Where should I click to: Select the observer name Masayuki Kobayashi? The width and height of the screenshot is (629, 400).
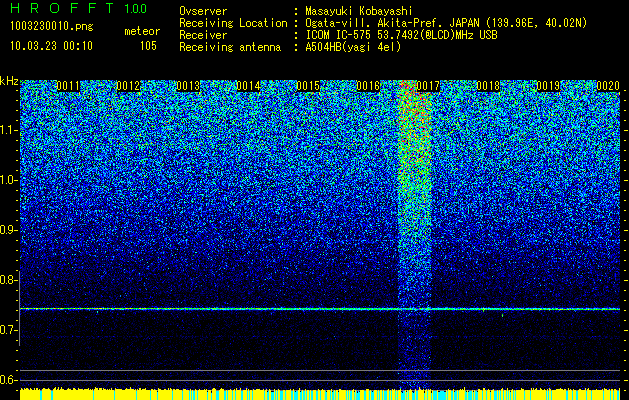click(359, 11)
